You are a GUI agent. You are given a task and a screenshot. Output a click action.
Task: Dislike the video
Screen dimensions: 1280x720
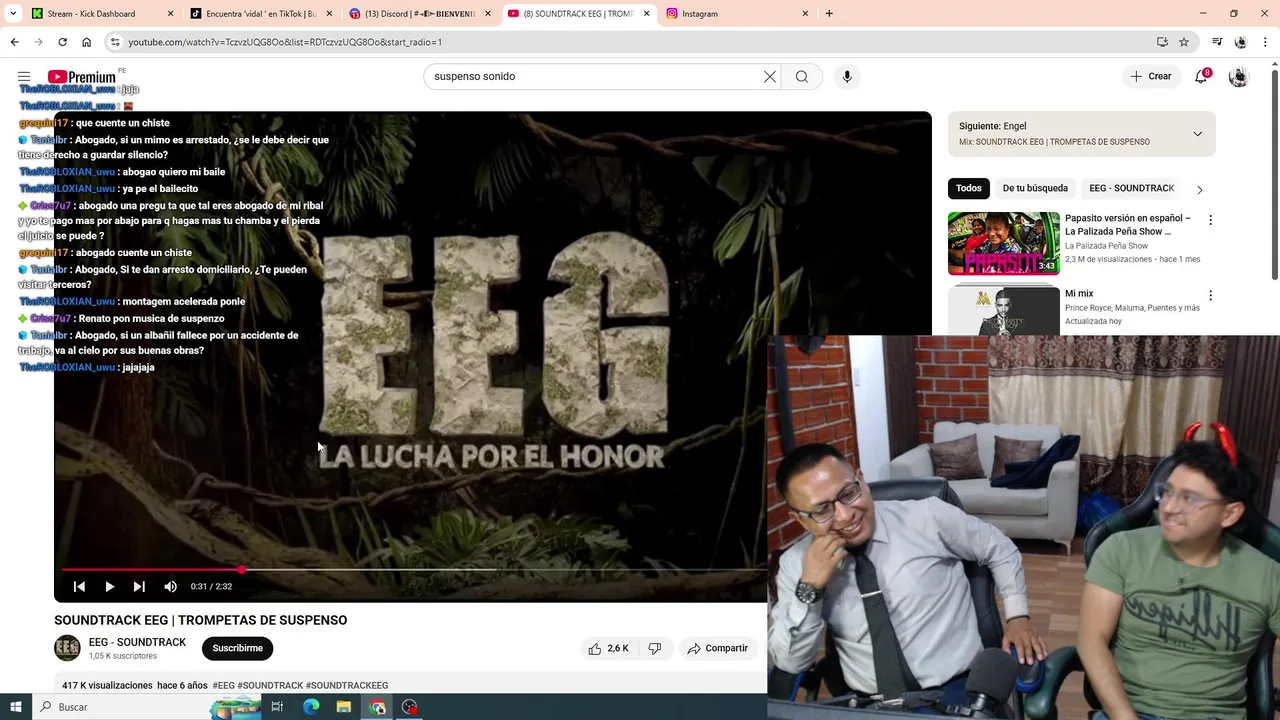pyautogui.click(x=655, y=648)
